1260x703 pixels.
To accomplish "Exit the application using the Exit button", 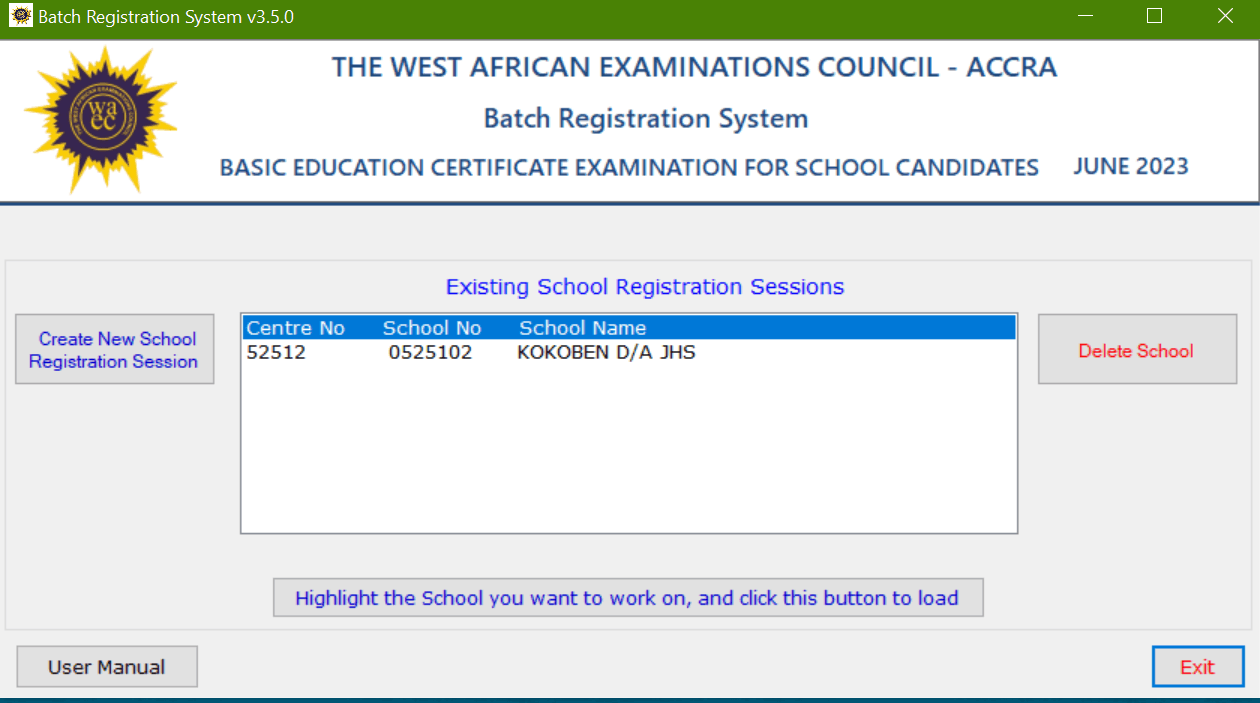I will (x=1198, y=667).
